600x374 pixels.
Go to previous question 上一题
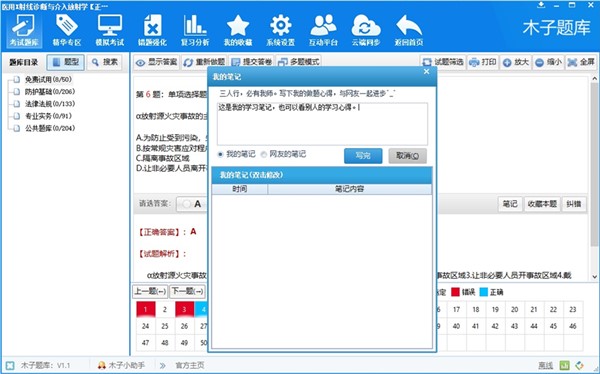tap(150, 291)
